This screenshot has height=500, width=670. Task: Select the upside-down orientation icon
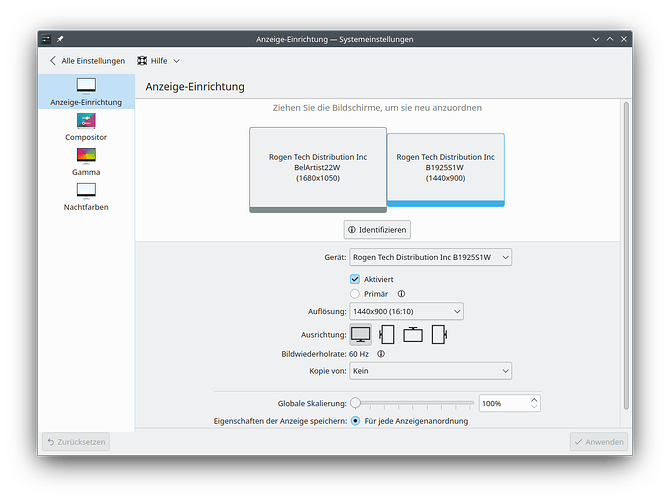pos(412,335)
